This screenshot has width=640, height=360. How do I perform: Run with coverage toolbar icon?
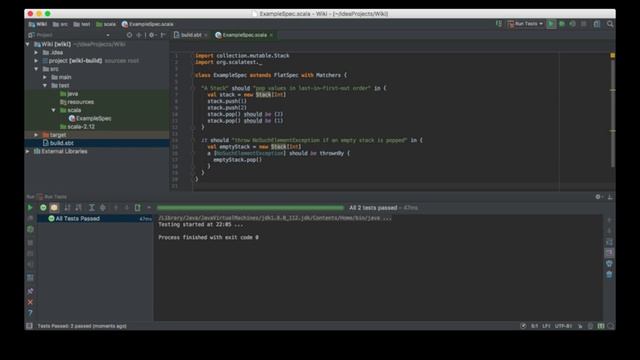pos(573,24)
